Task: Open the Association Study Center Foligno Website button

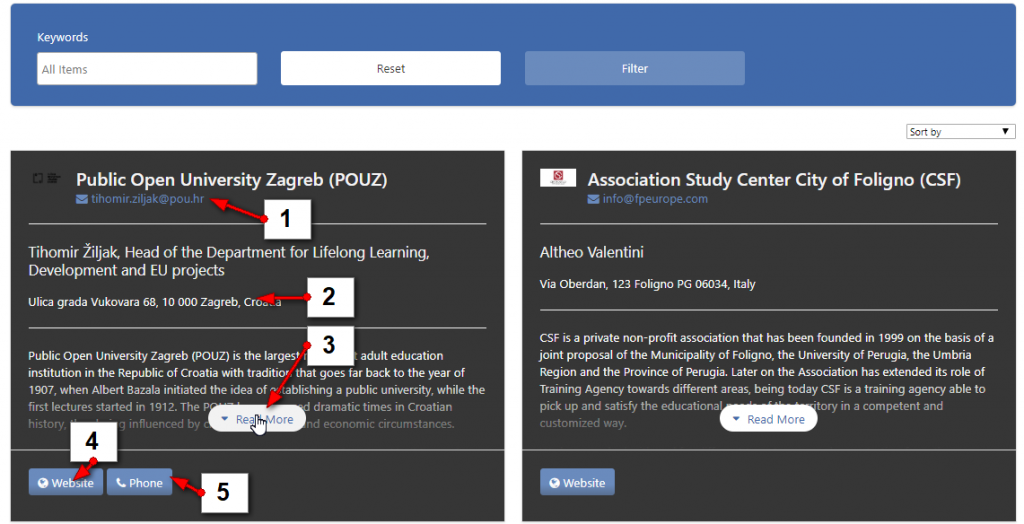Action: point(577,483)
